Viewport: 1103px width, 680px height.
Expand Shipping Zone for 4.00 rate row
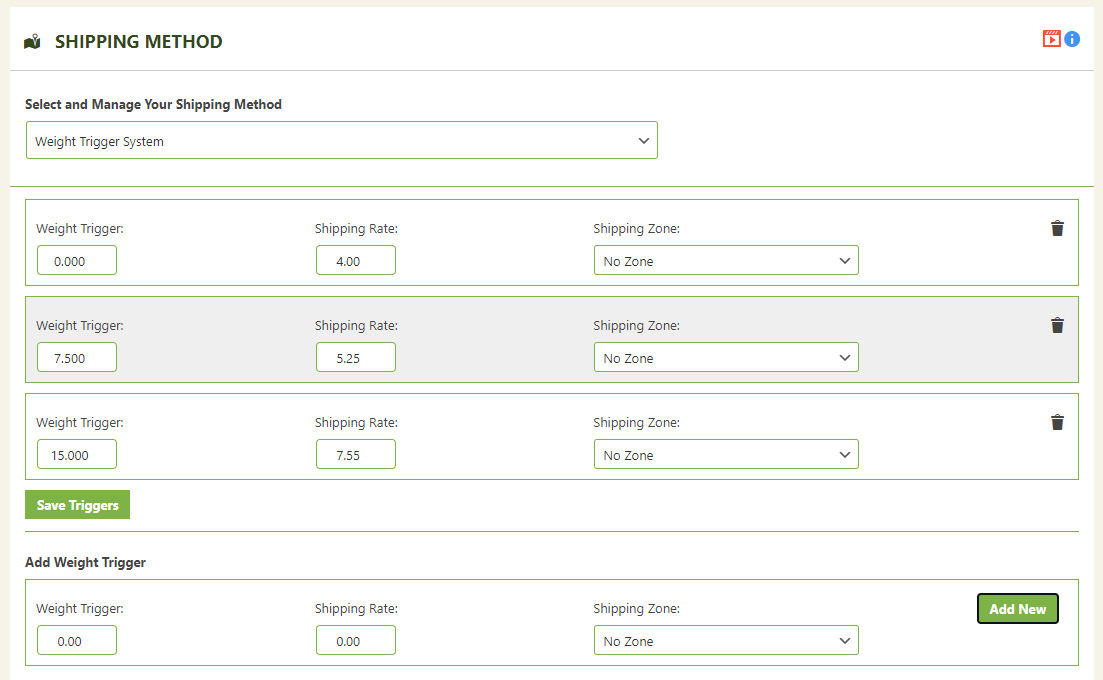pyautogui.click(x=725, y=261)
